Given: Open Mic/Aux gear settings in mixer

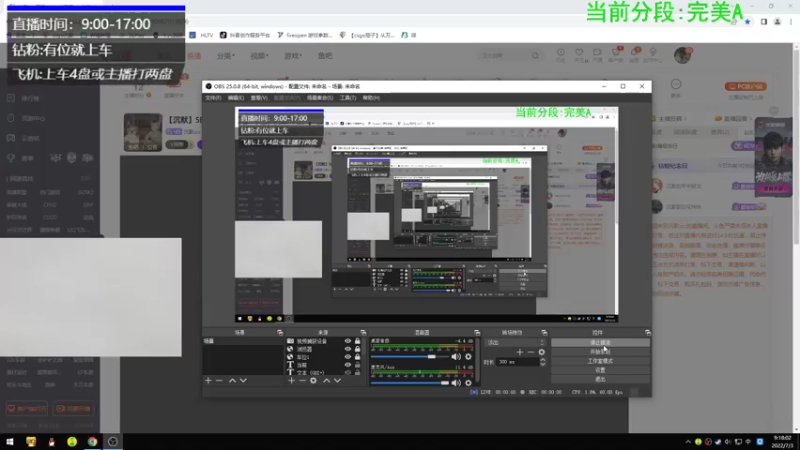Looking at the screenshot, I should [468, 383].
